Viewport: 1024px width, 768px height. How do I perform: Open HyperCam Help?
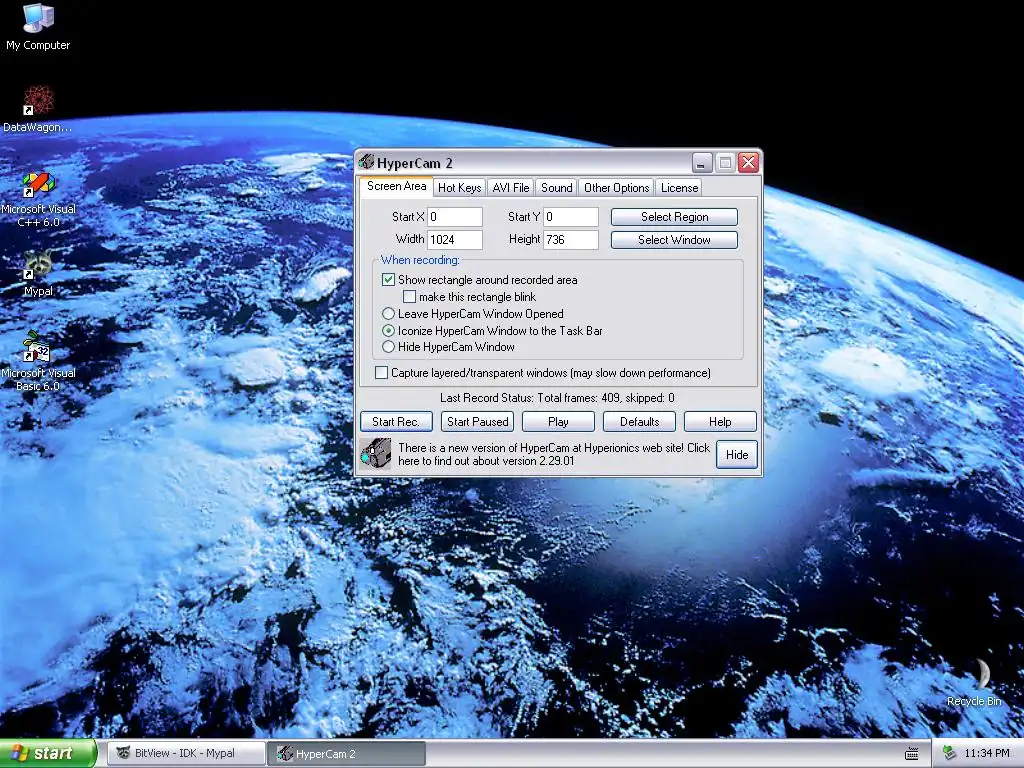coord(720,421)
